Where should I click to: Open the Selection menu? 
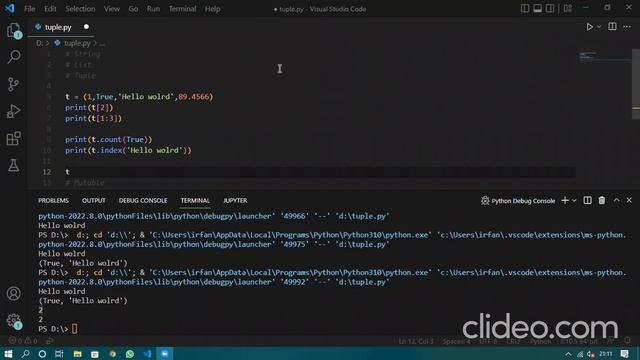point(80,9)
